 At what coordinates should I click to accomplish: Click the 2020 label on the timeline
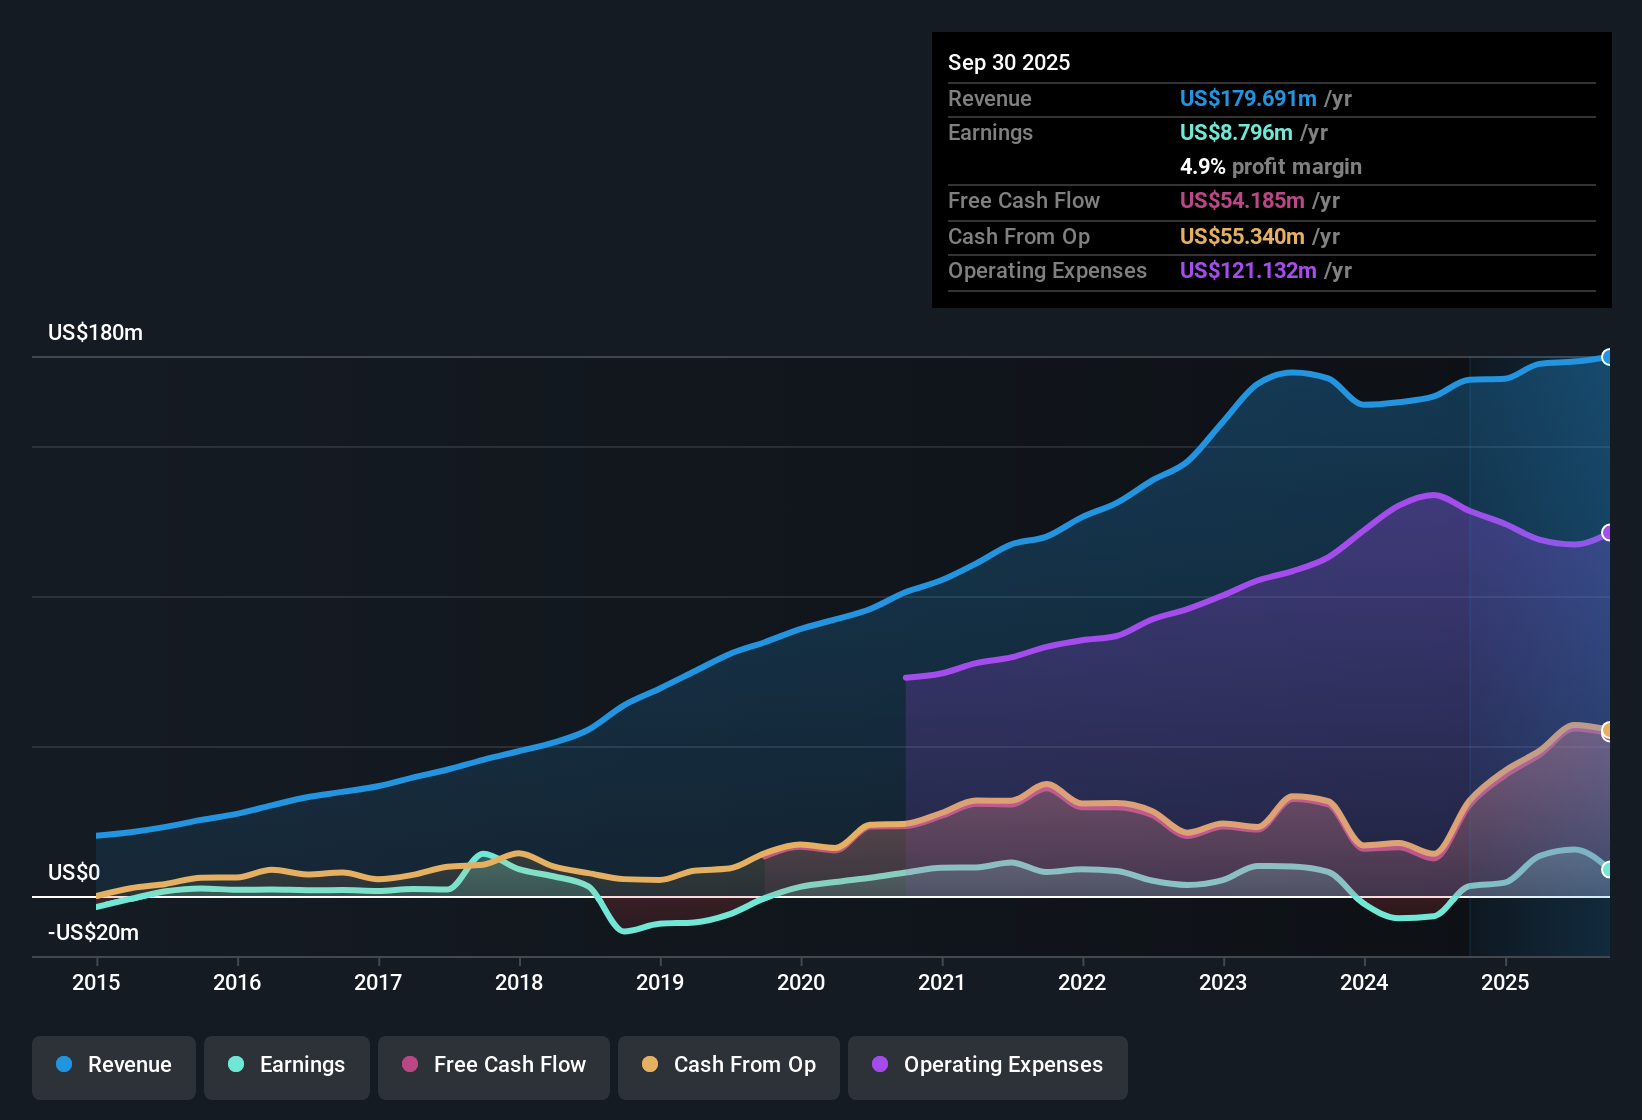pyautogui.click(x=801, y=983)
